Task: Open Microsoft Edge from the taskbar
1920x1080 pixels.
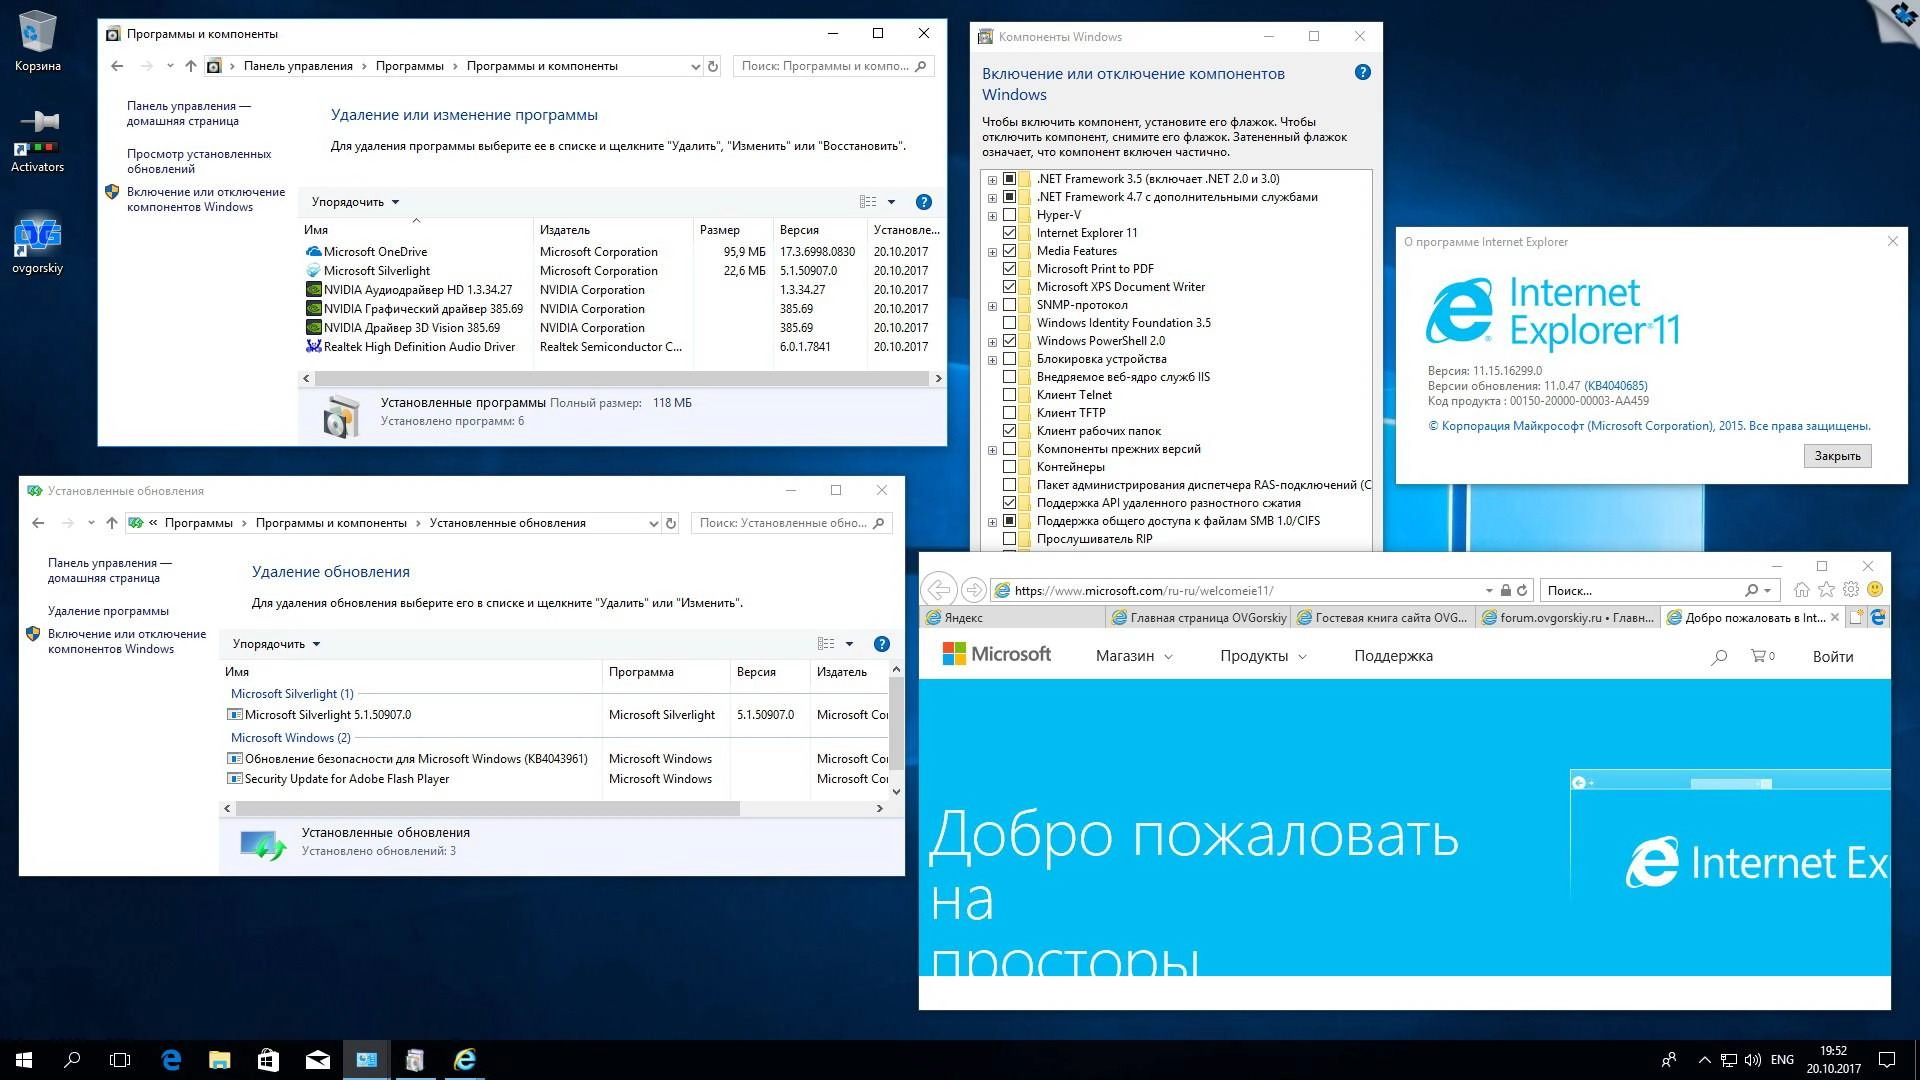Action: pyautogui.click(x=170, y=1059)
